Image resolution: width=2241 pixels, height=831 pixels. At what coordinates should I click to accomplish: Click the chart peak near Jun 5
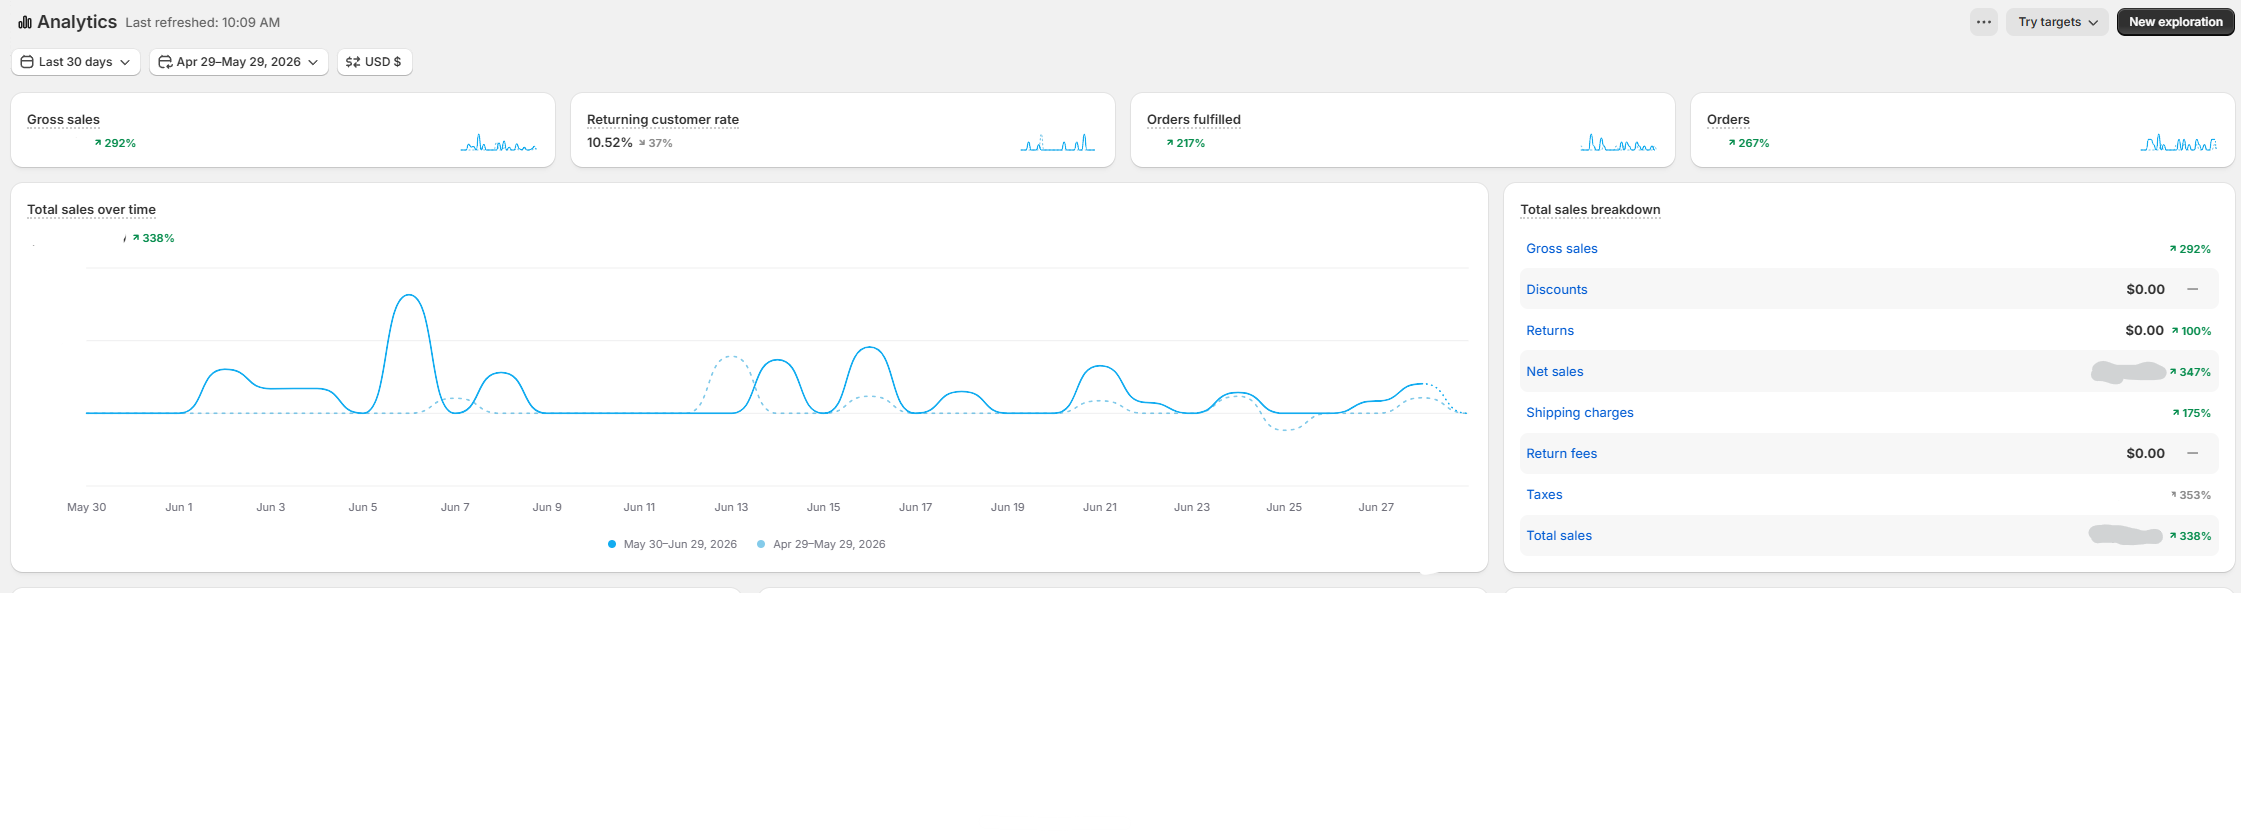tap(409, 296)
